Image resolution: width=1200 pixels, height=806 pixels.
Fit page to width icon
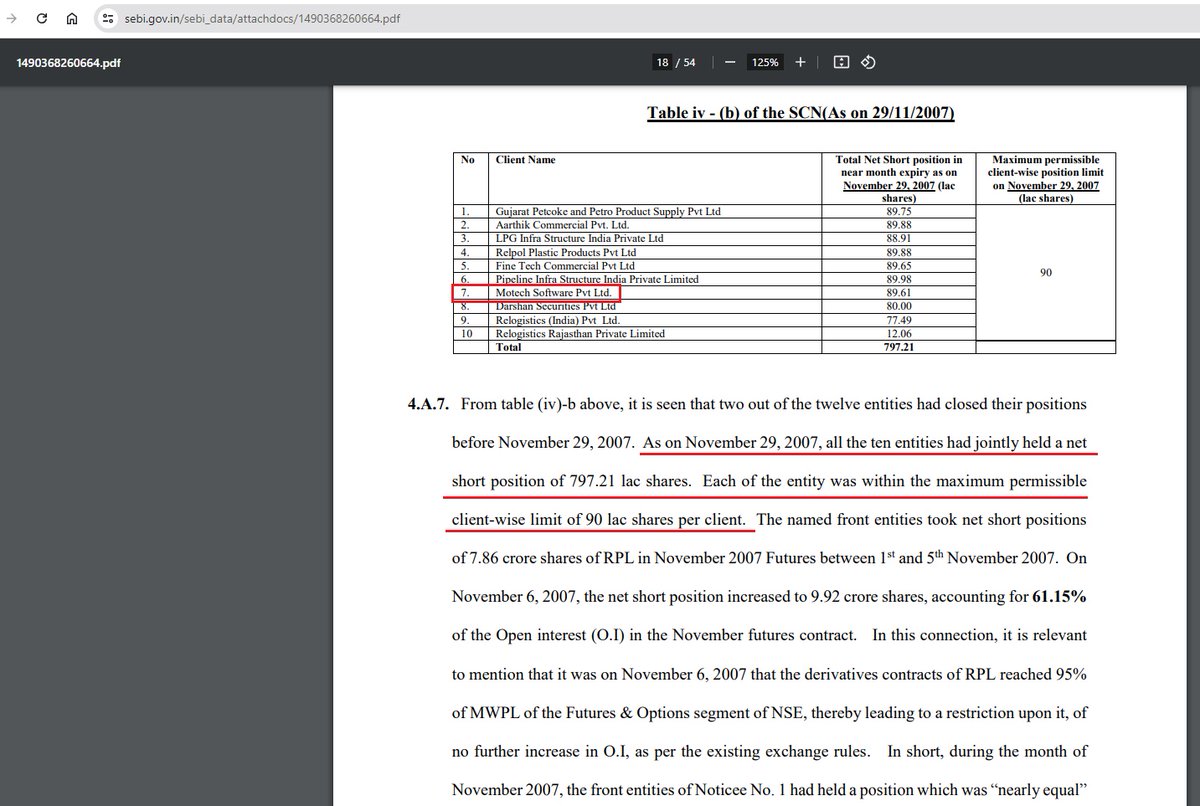(x=841, y=62)
